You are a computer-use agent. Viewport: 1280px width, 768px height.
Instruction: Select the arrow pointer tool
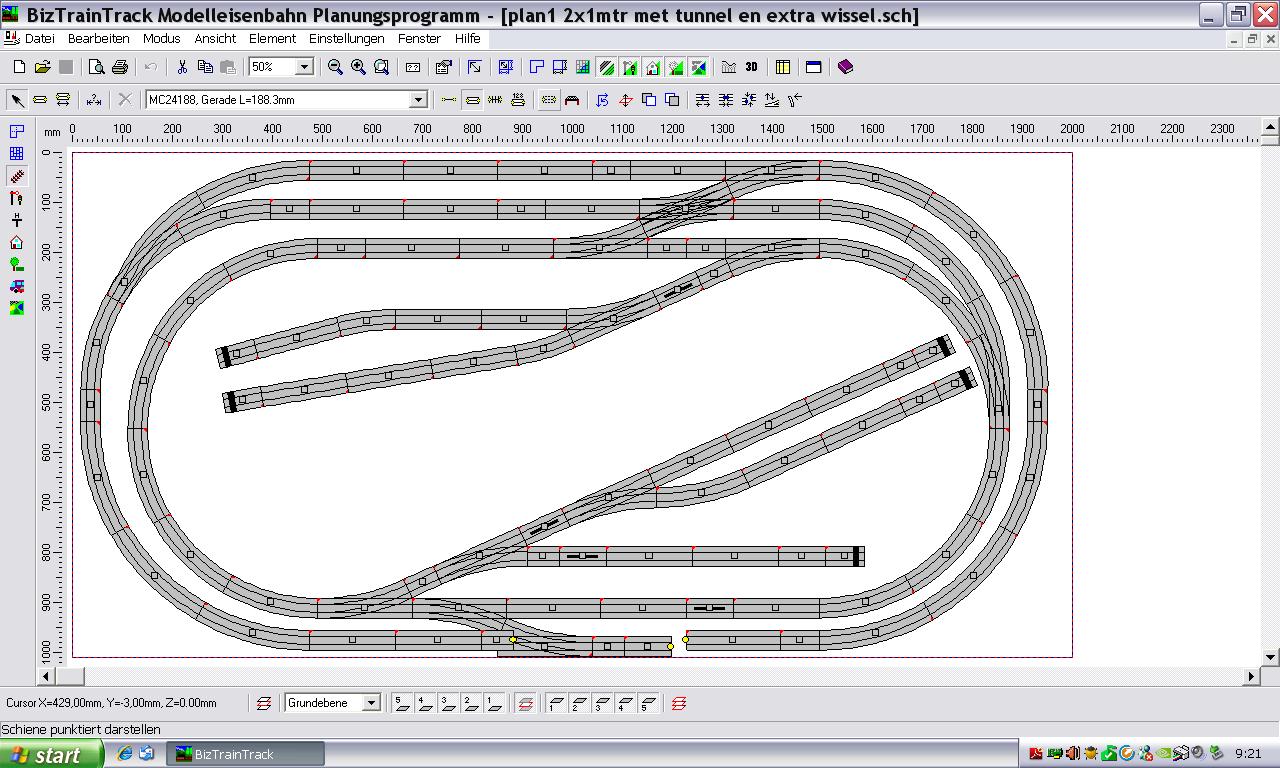coord(17,100)
